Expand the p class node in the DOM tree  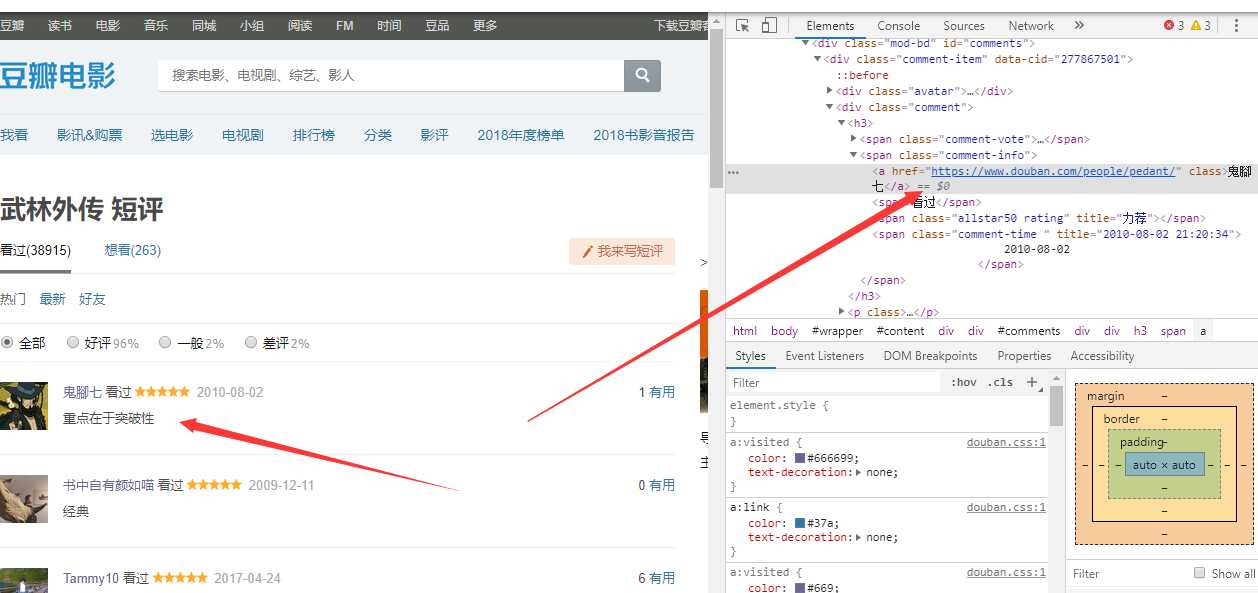click(x=841, y=312)
